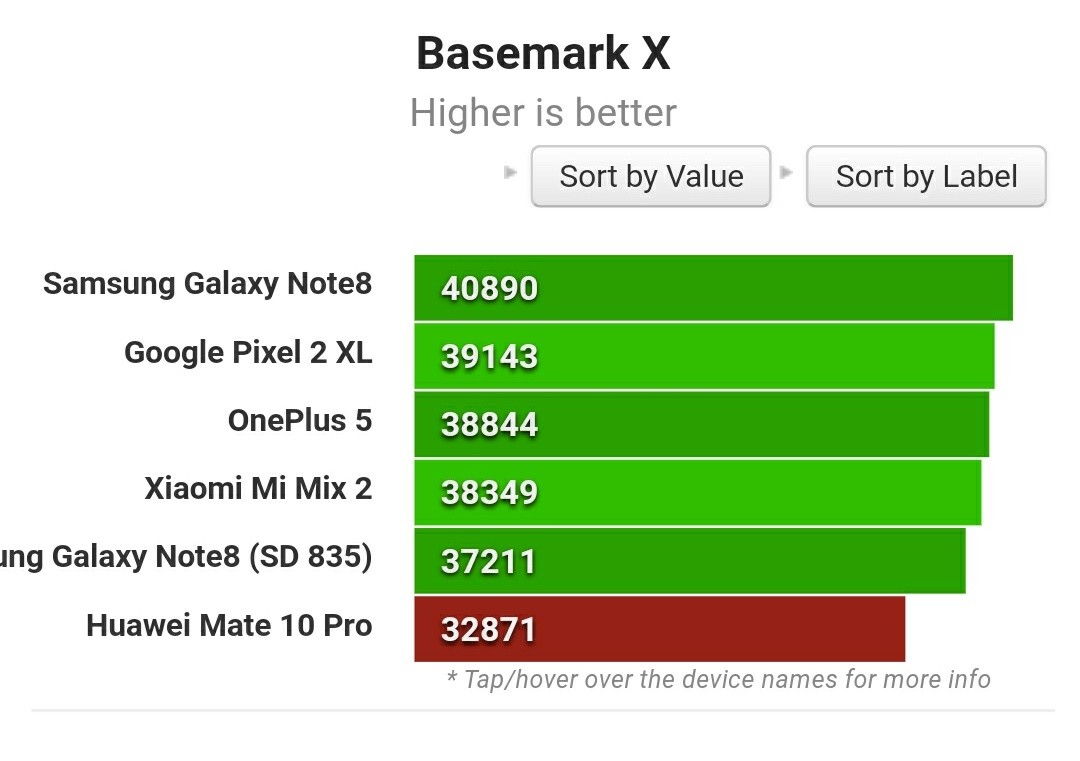Click the 40890 score bar
This screenshot has height=761, width=1080.
(714, 288)
